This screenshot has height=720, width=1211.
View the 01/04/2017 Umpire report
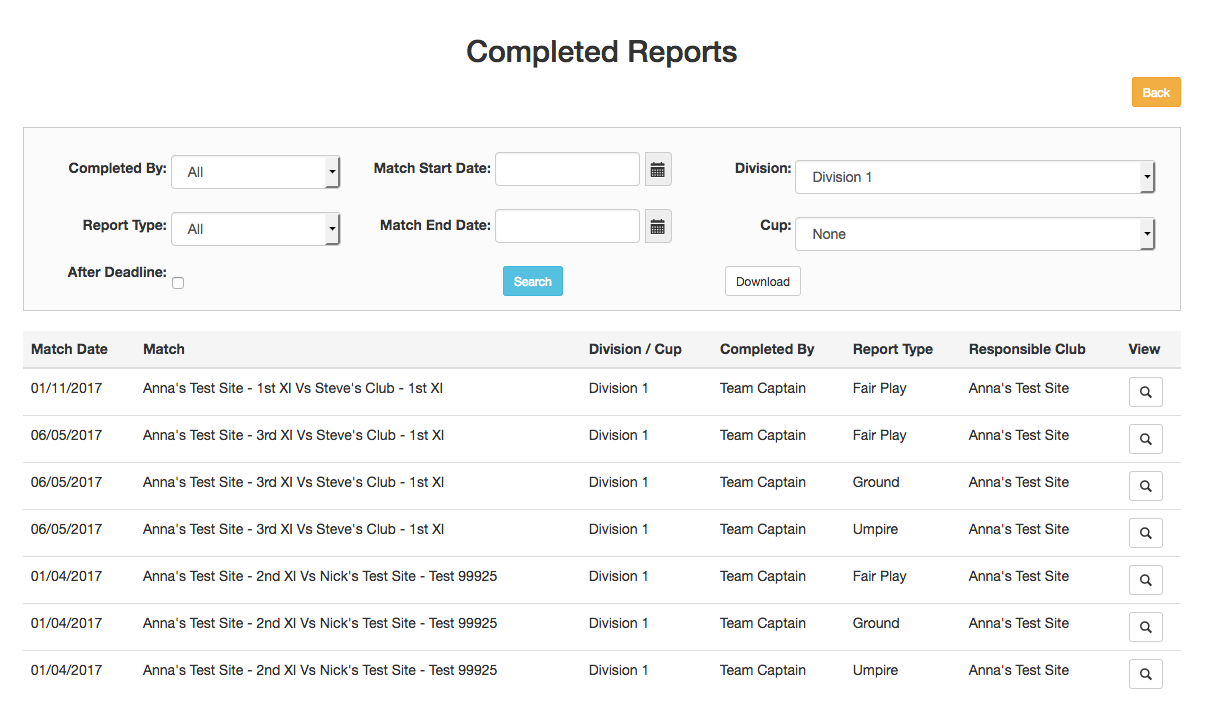click(1146, 674)
